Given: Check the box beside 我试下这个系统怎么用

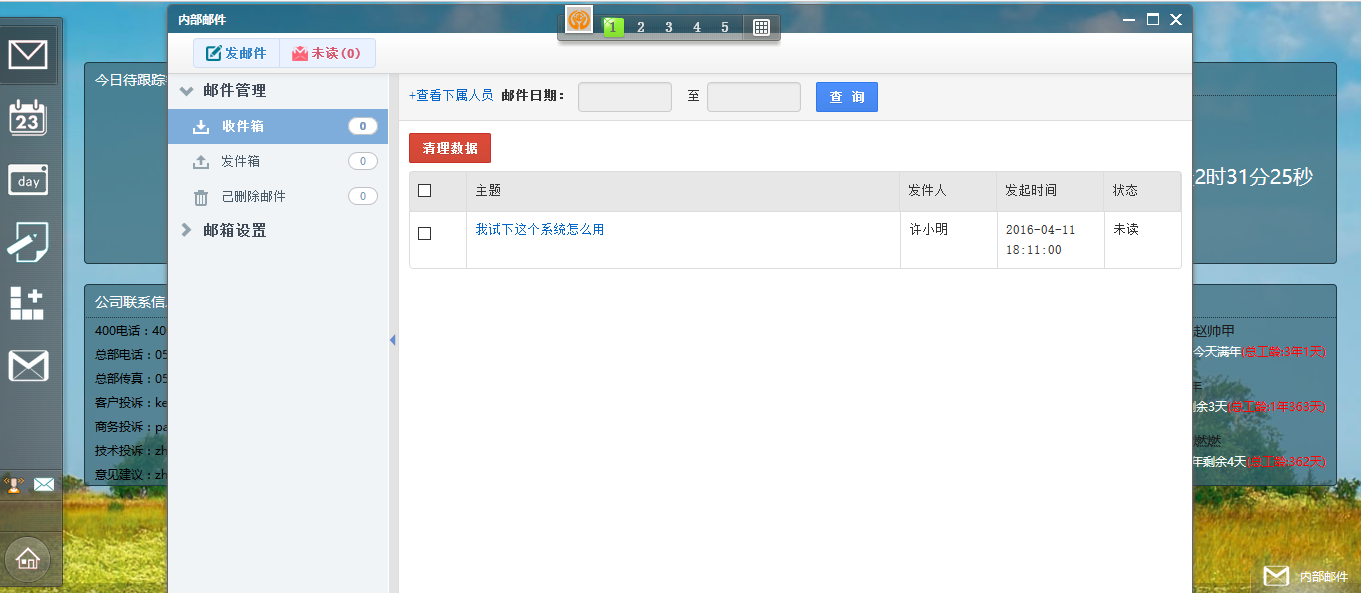Looking at the screenshot, I should (x=424, y=233).
